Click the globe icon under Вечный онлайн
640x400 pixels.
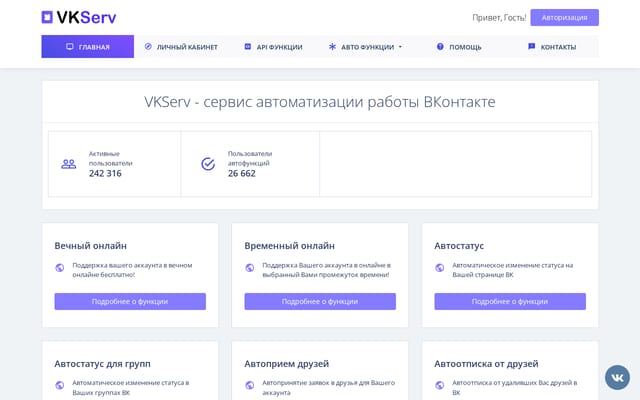tap(60, 268)
